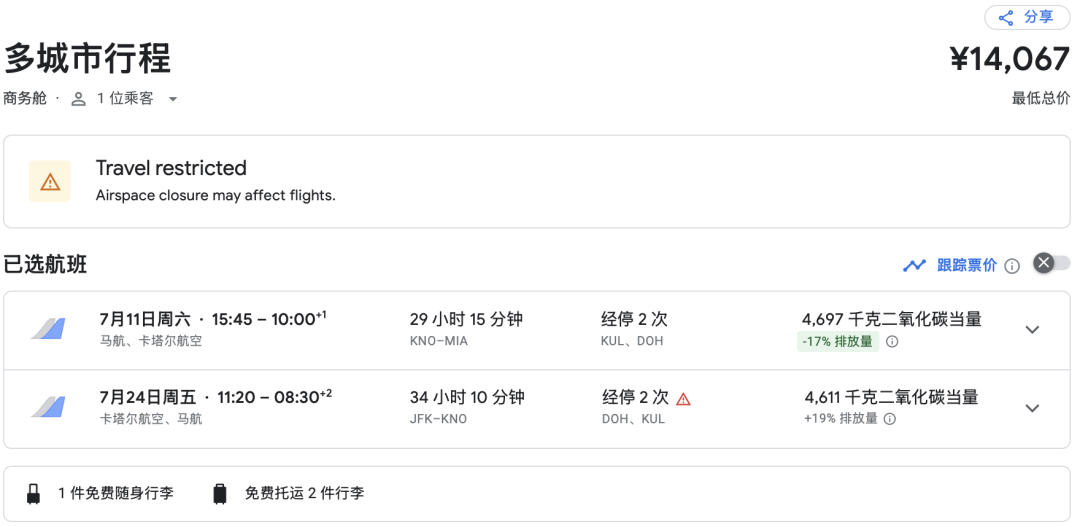This screenshot has height=527, width=1080.
Task: Toggle the price tracking switch on
Action: (x=1051, y=263)
